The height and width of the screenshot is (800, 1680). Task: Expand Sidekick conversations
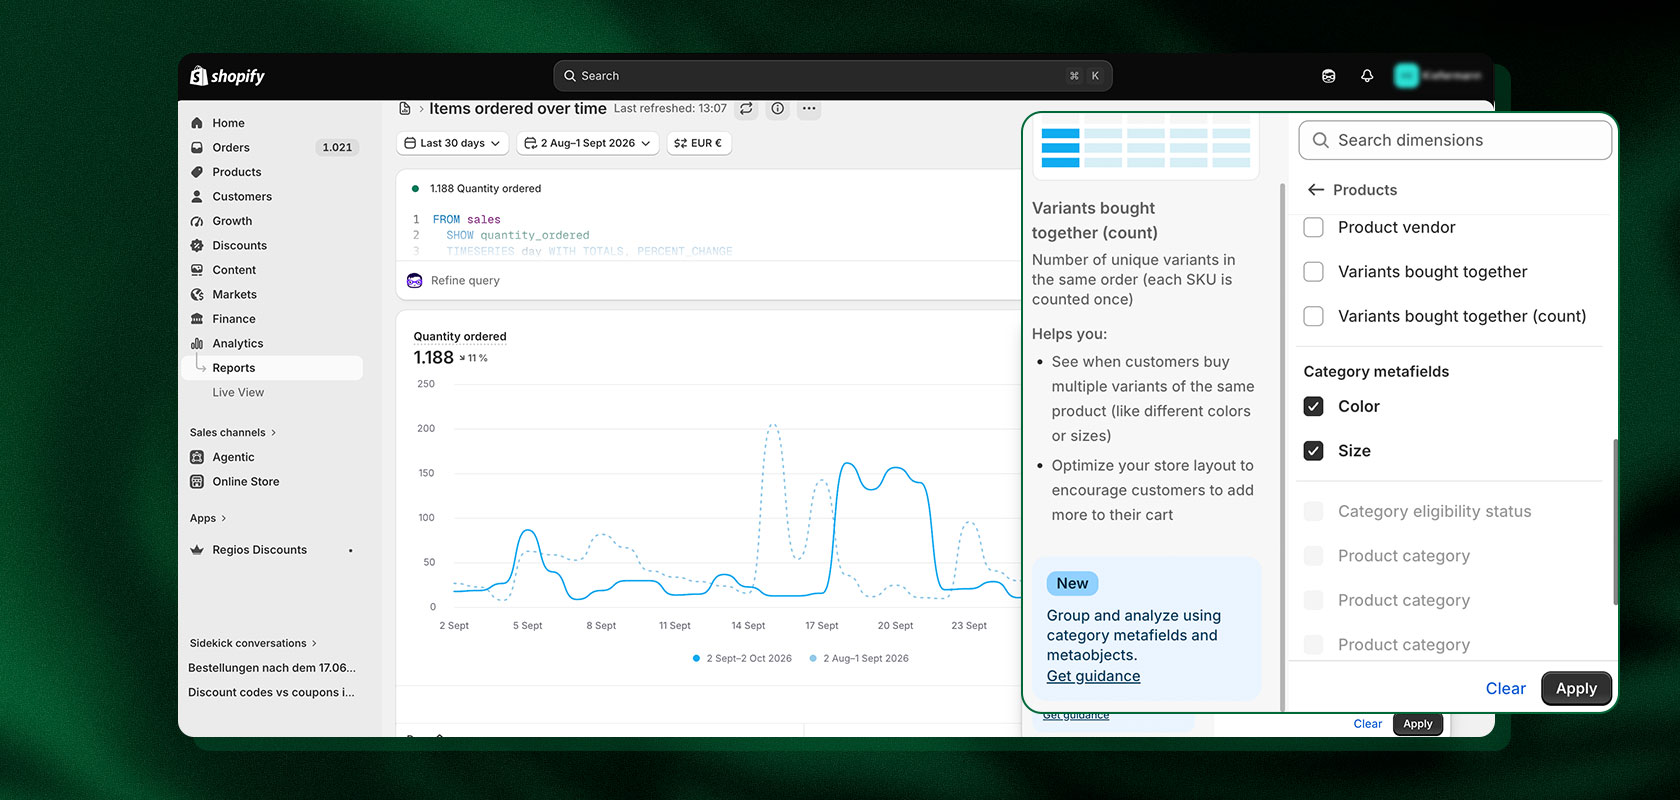tap(253, 644)
